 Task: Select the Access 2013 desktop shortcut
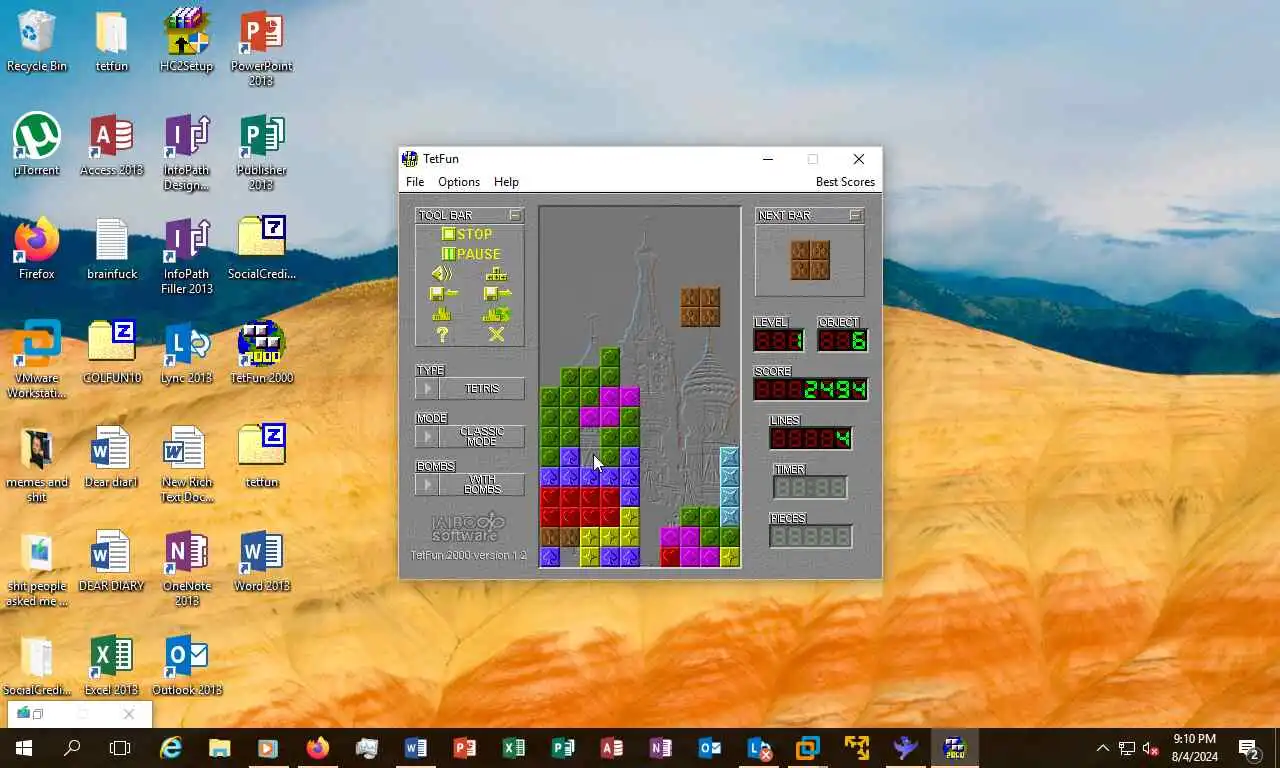[x=112, y=146]
